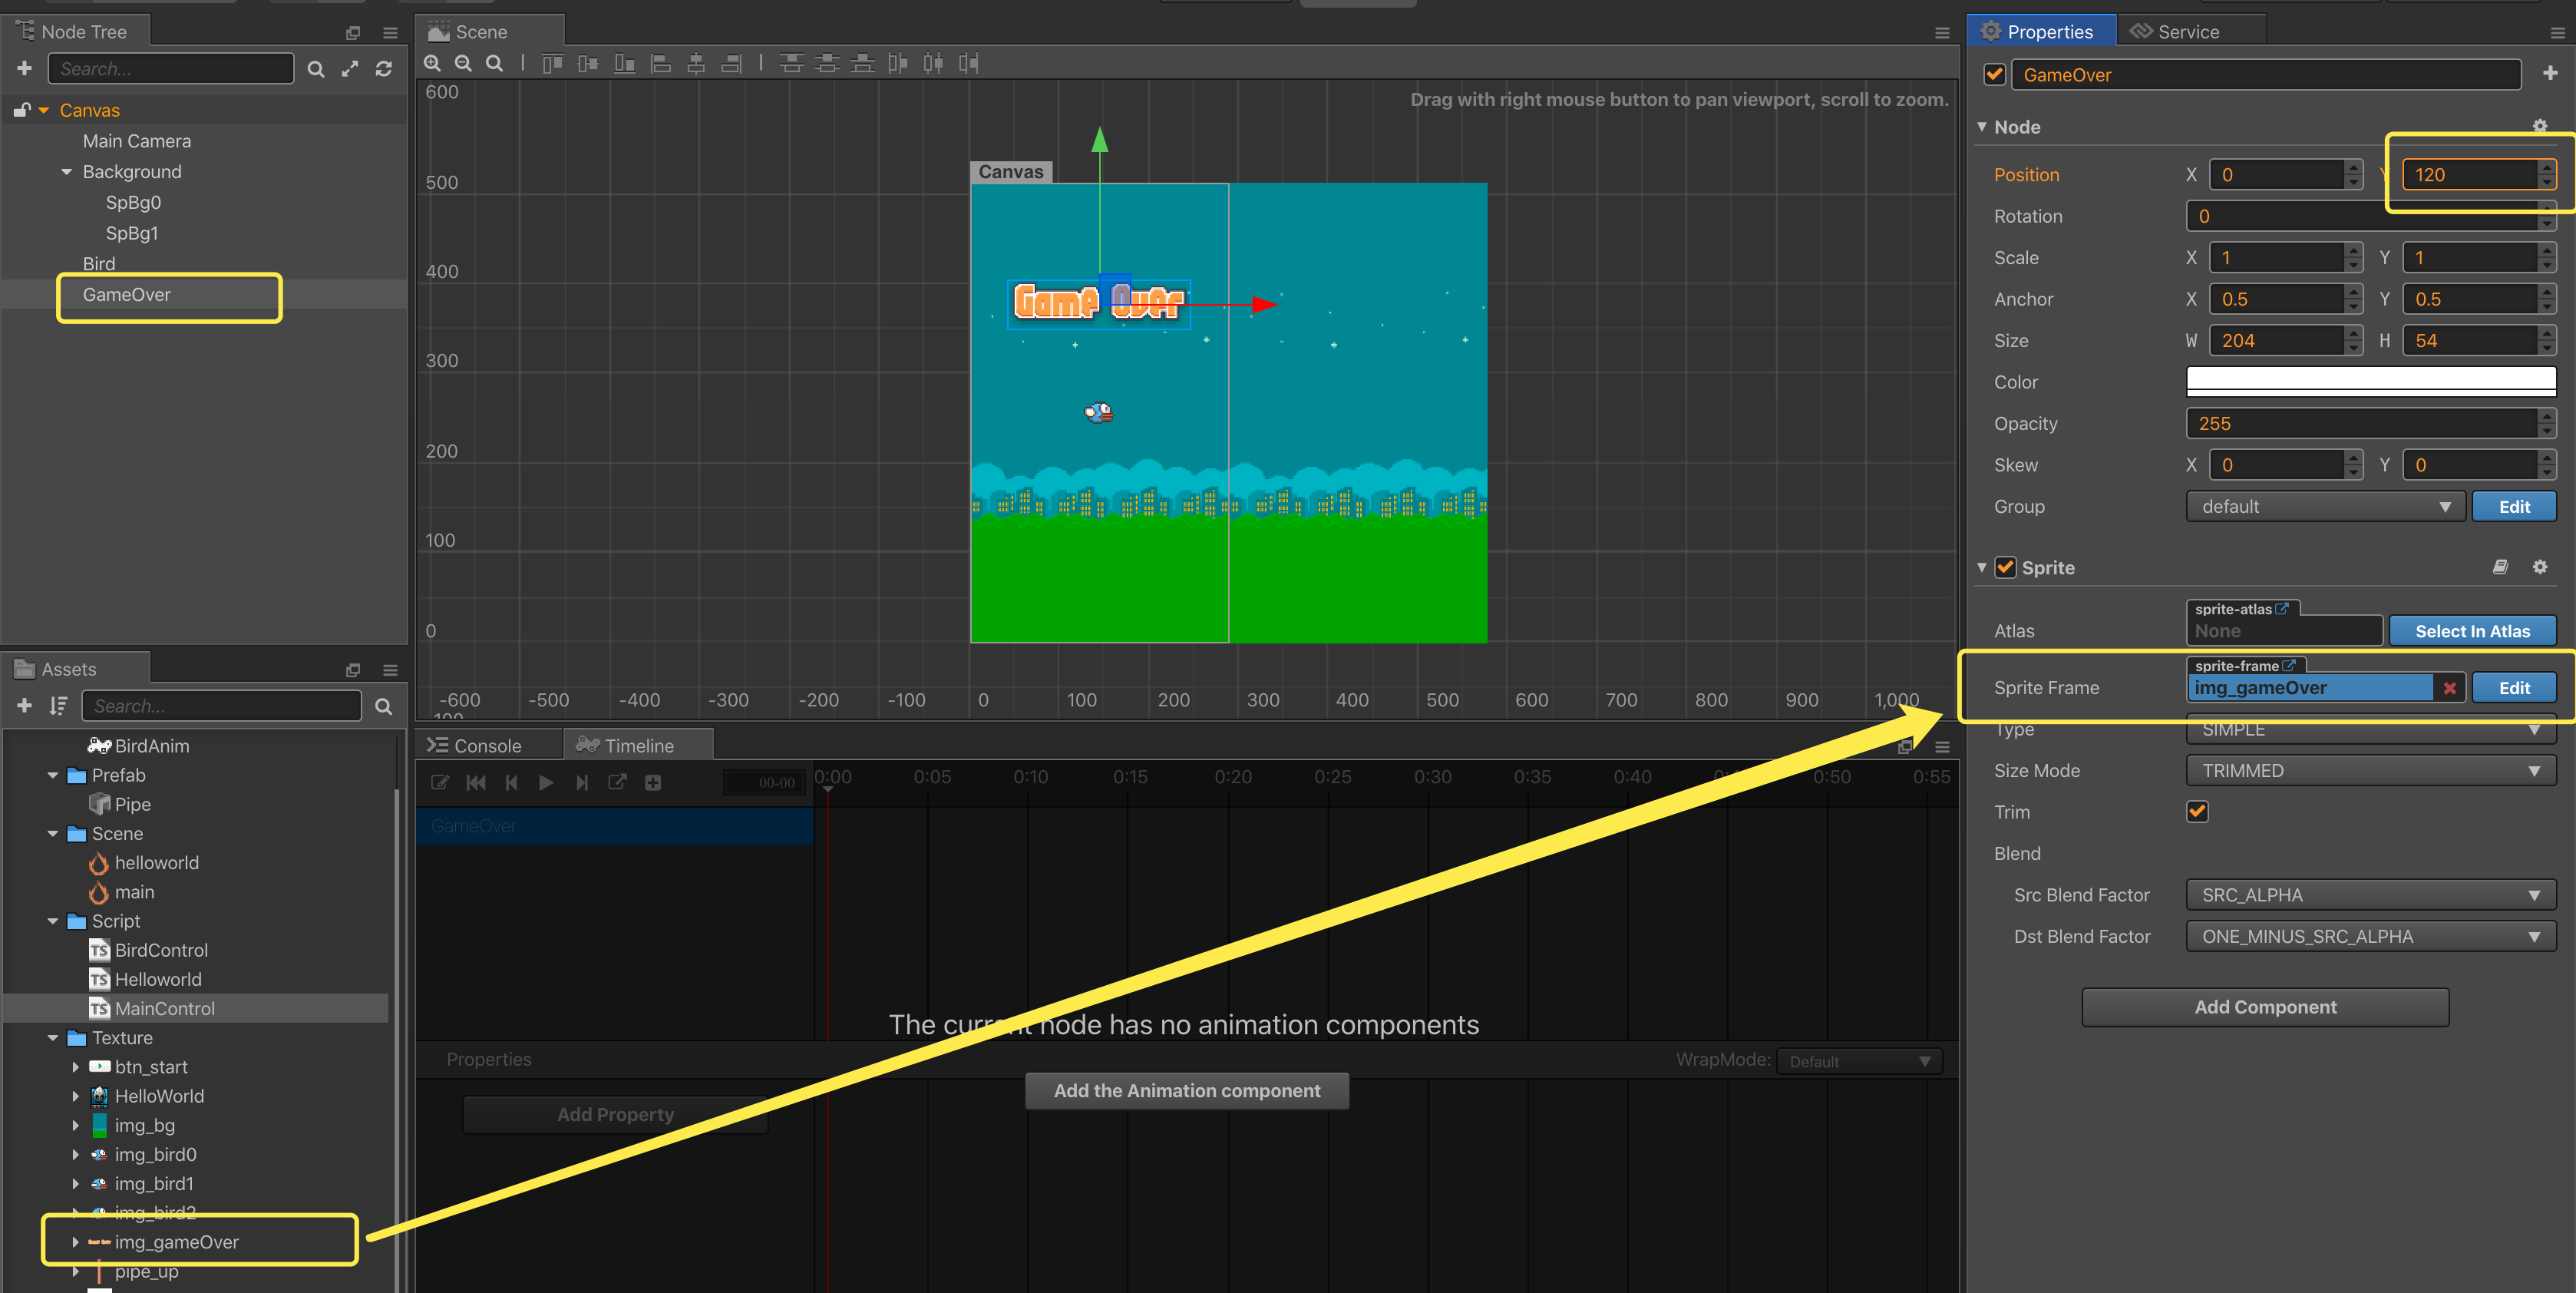2576x1293 pixels.
Task: Click the align right icon
Action: (x=732, y=64)
